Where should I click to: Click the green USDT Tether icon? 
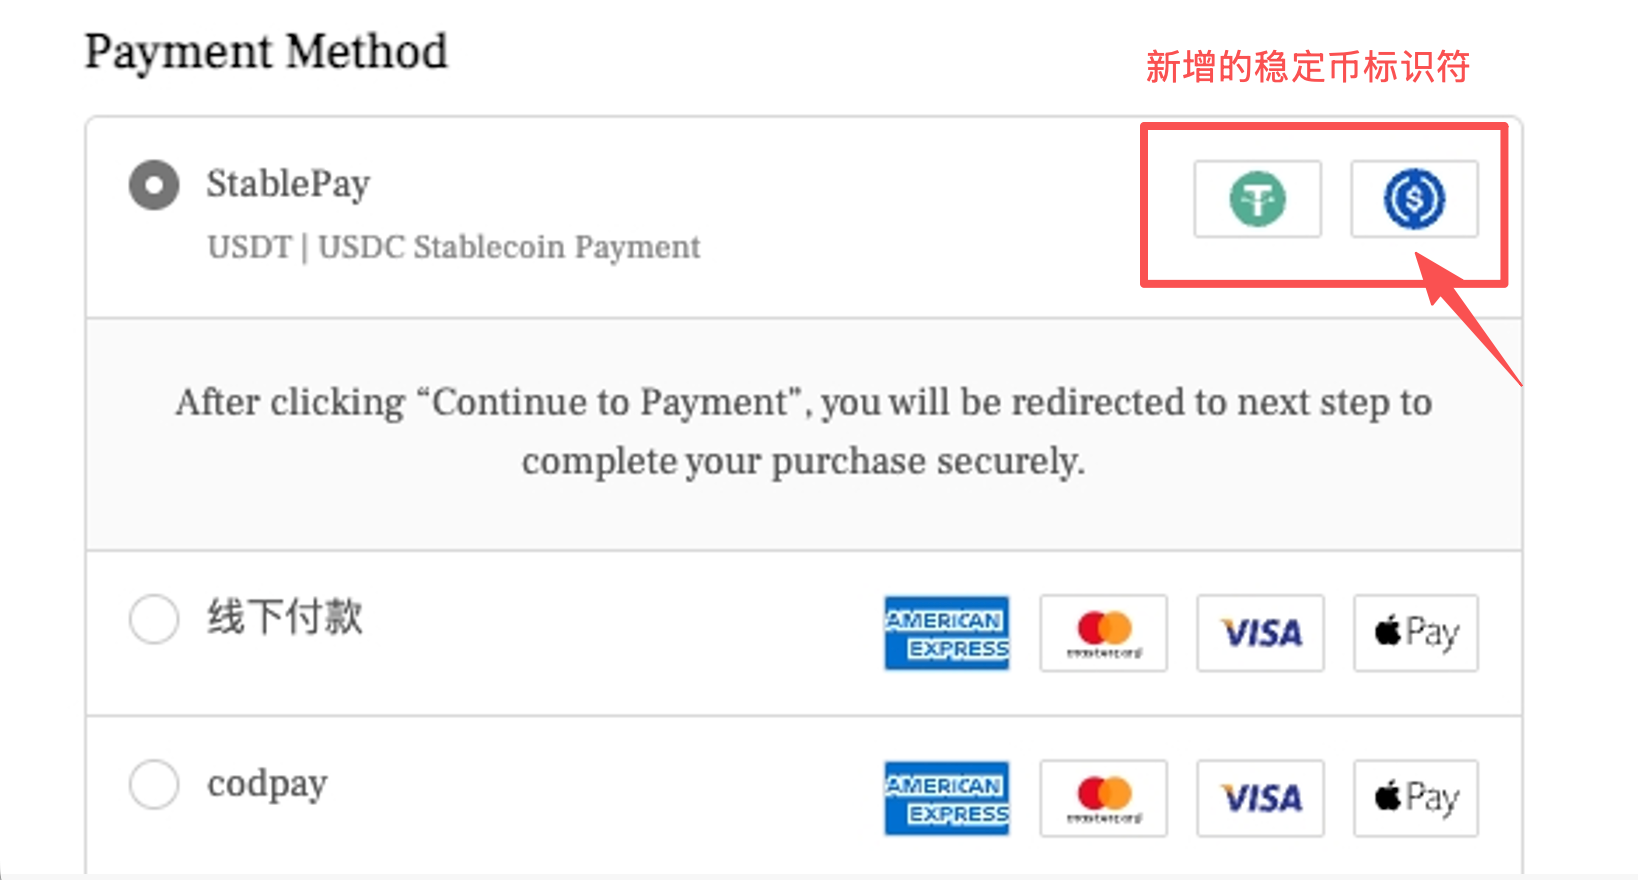pyautogui.click(x=1257, y=199)
